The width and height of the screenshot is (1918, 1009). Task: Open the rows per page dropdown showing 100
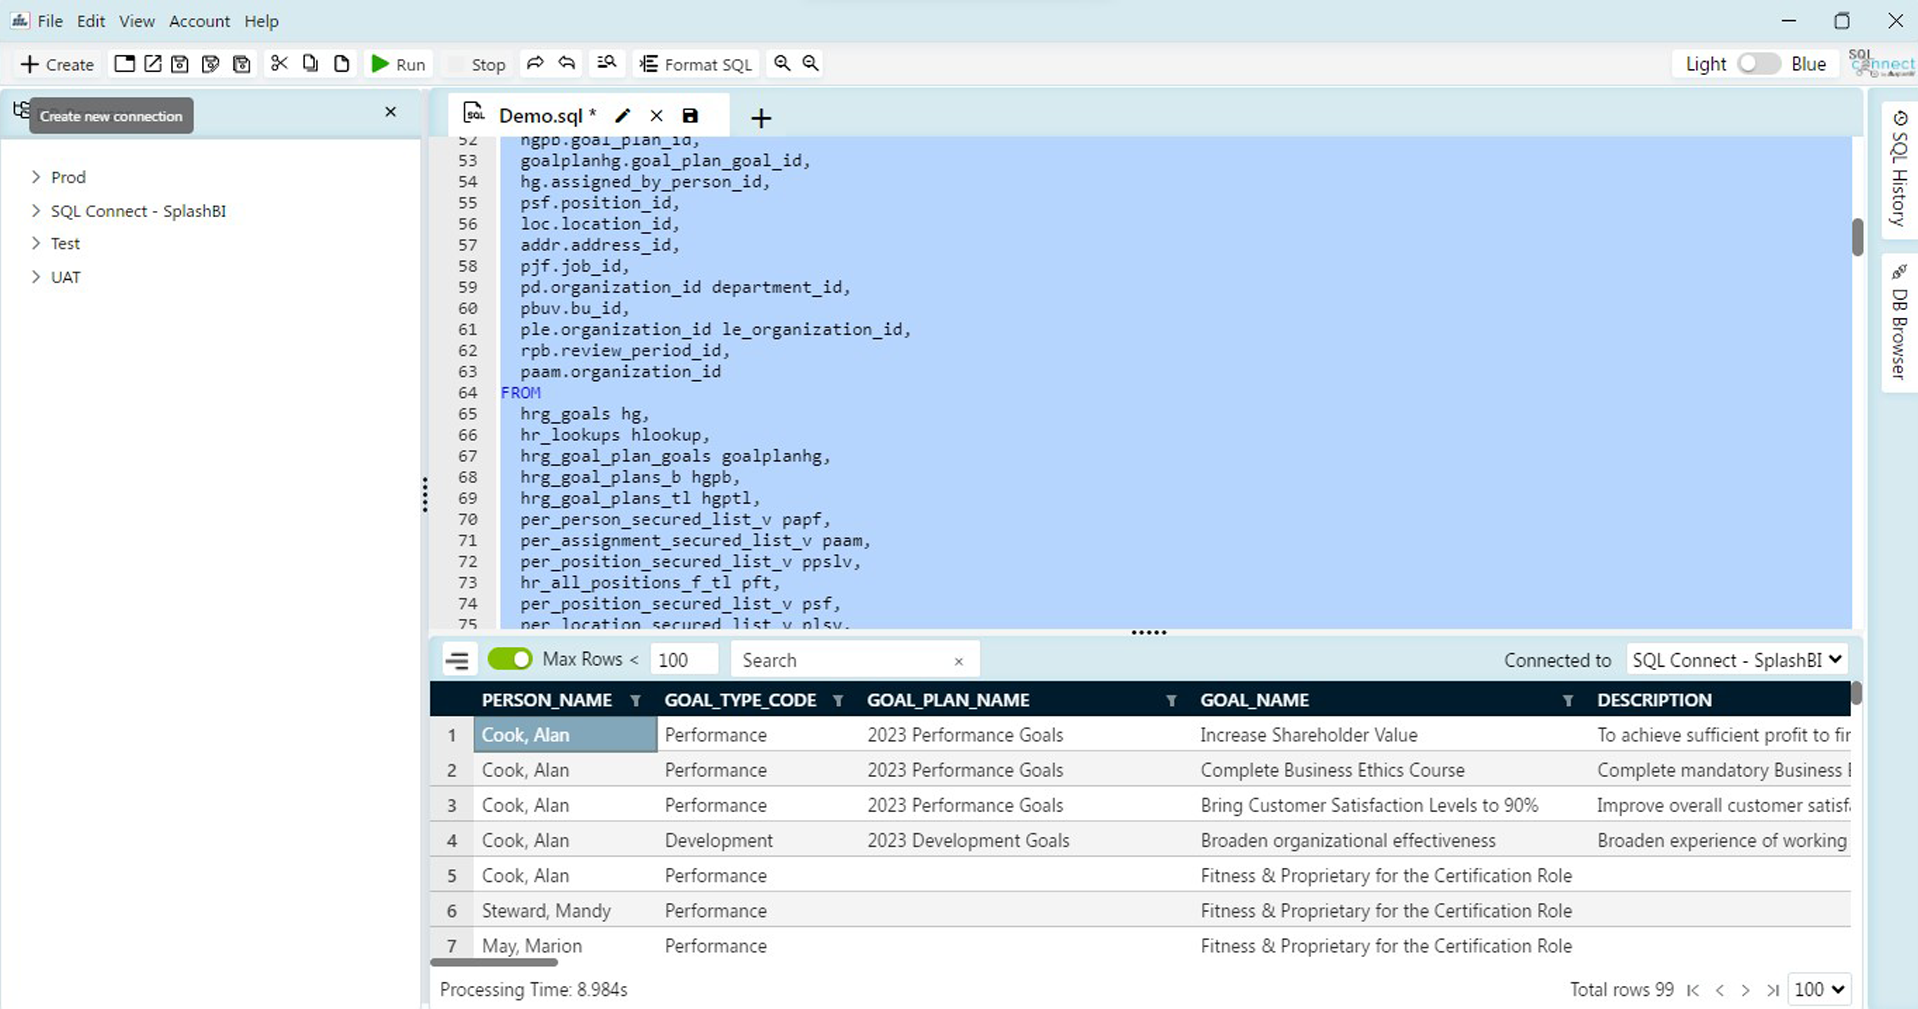(1819, 989)
